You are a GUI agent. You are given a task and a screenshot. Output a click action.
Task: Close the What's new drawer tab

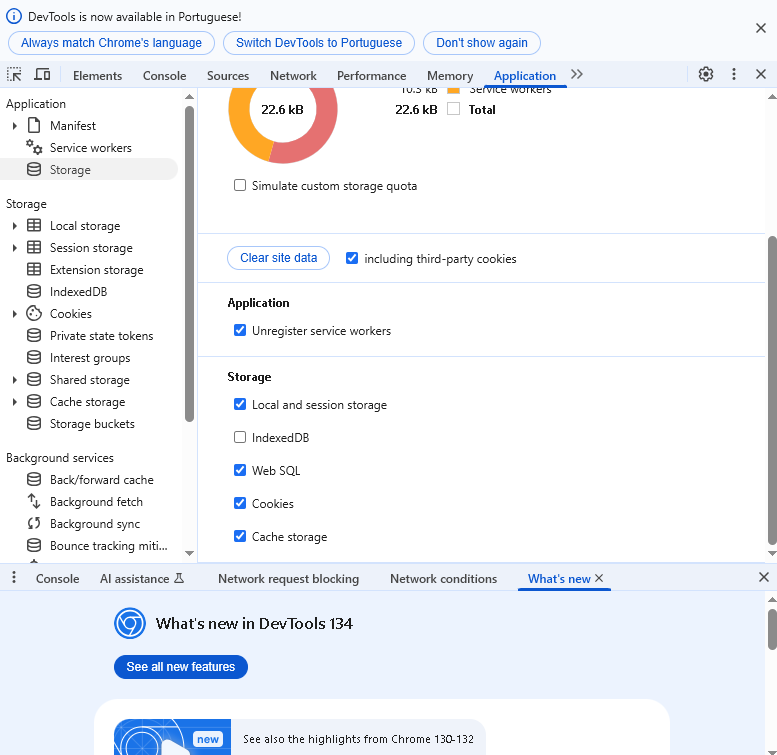pyautogui.click(x=599, y=578)
